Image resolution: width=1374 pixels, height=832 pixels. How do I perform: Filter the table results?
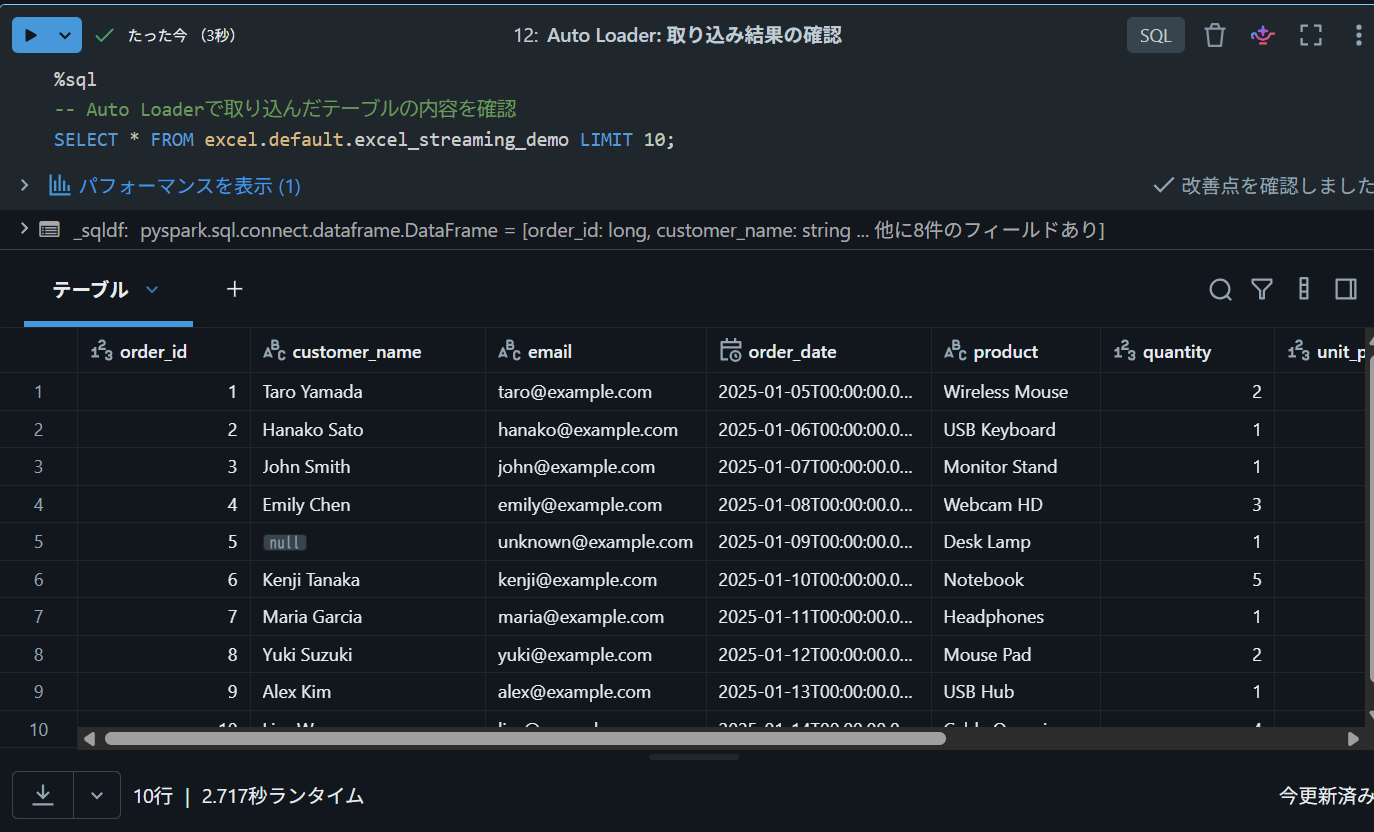1262,289
